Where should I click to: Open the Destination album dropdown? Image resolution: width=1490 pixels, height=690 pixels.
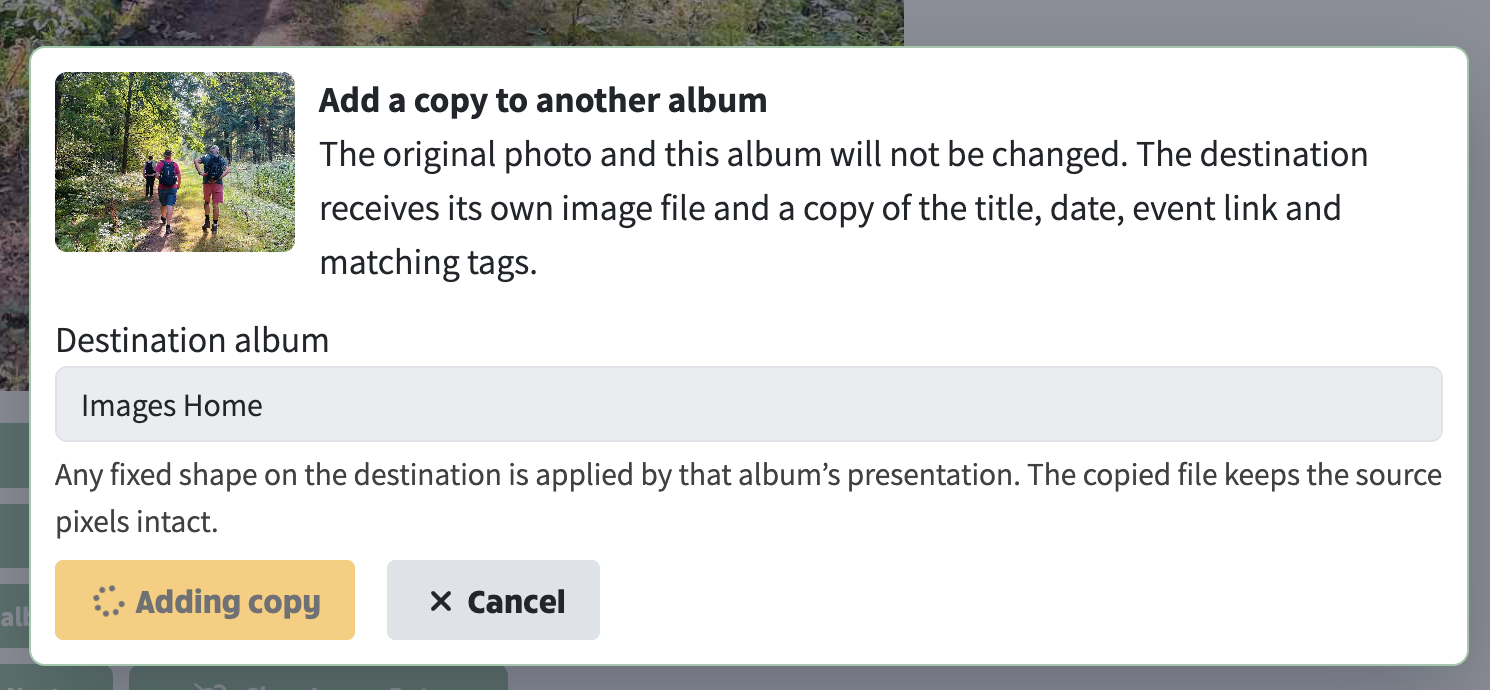pyautogui.click(x=749, y=404)
